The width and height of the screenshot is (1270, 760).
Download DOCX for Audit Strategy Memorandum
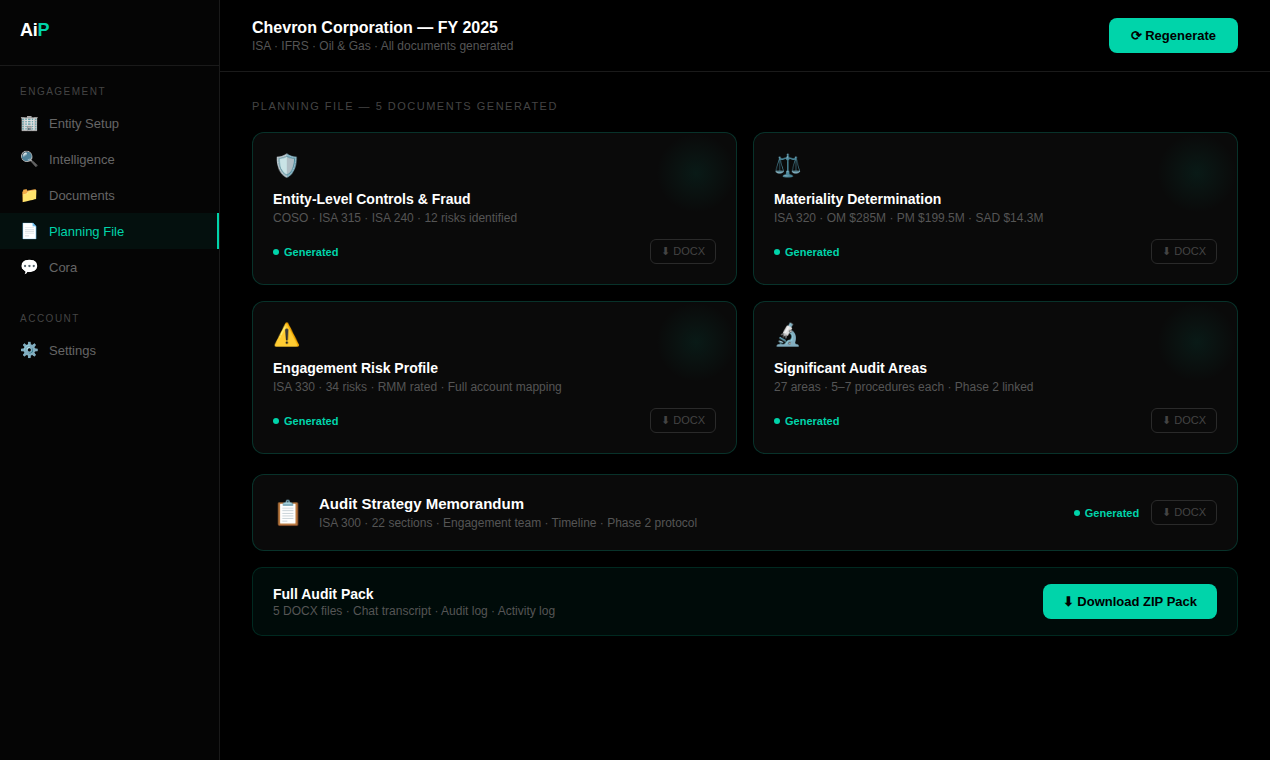point(1183,512)
